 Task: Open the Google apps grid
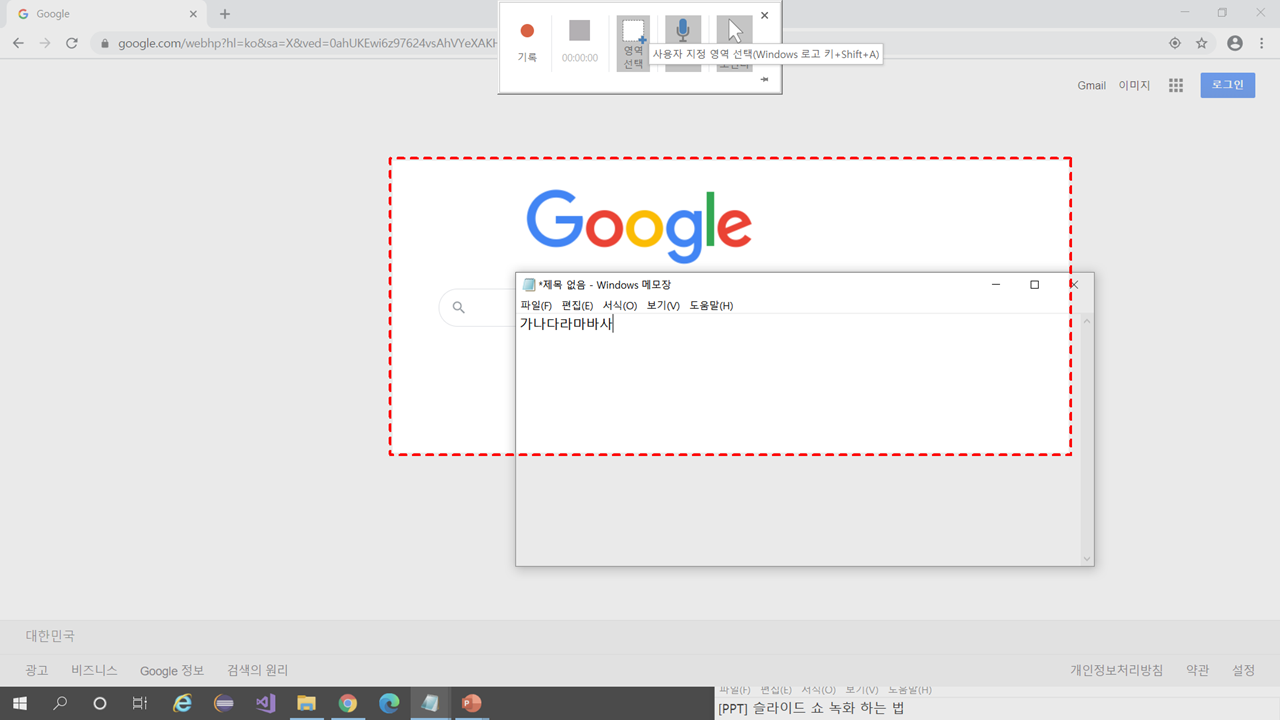(x=1176, y=85)
